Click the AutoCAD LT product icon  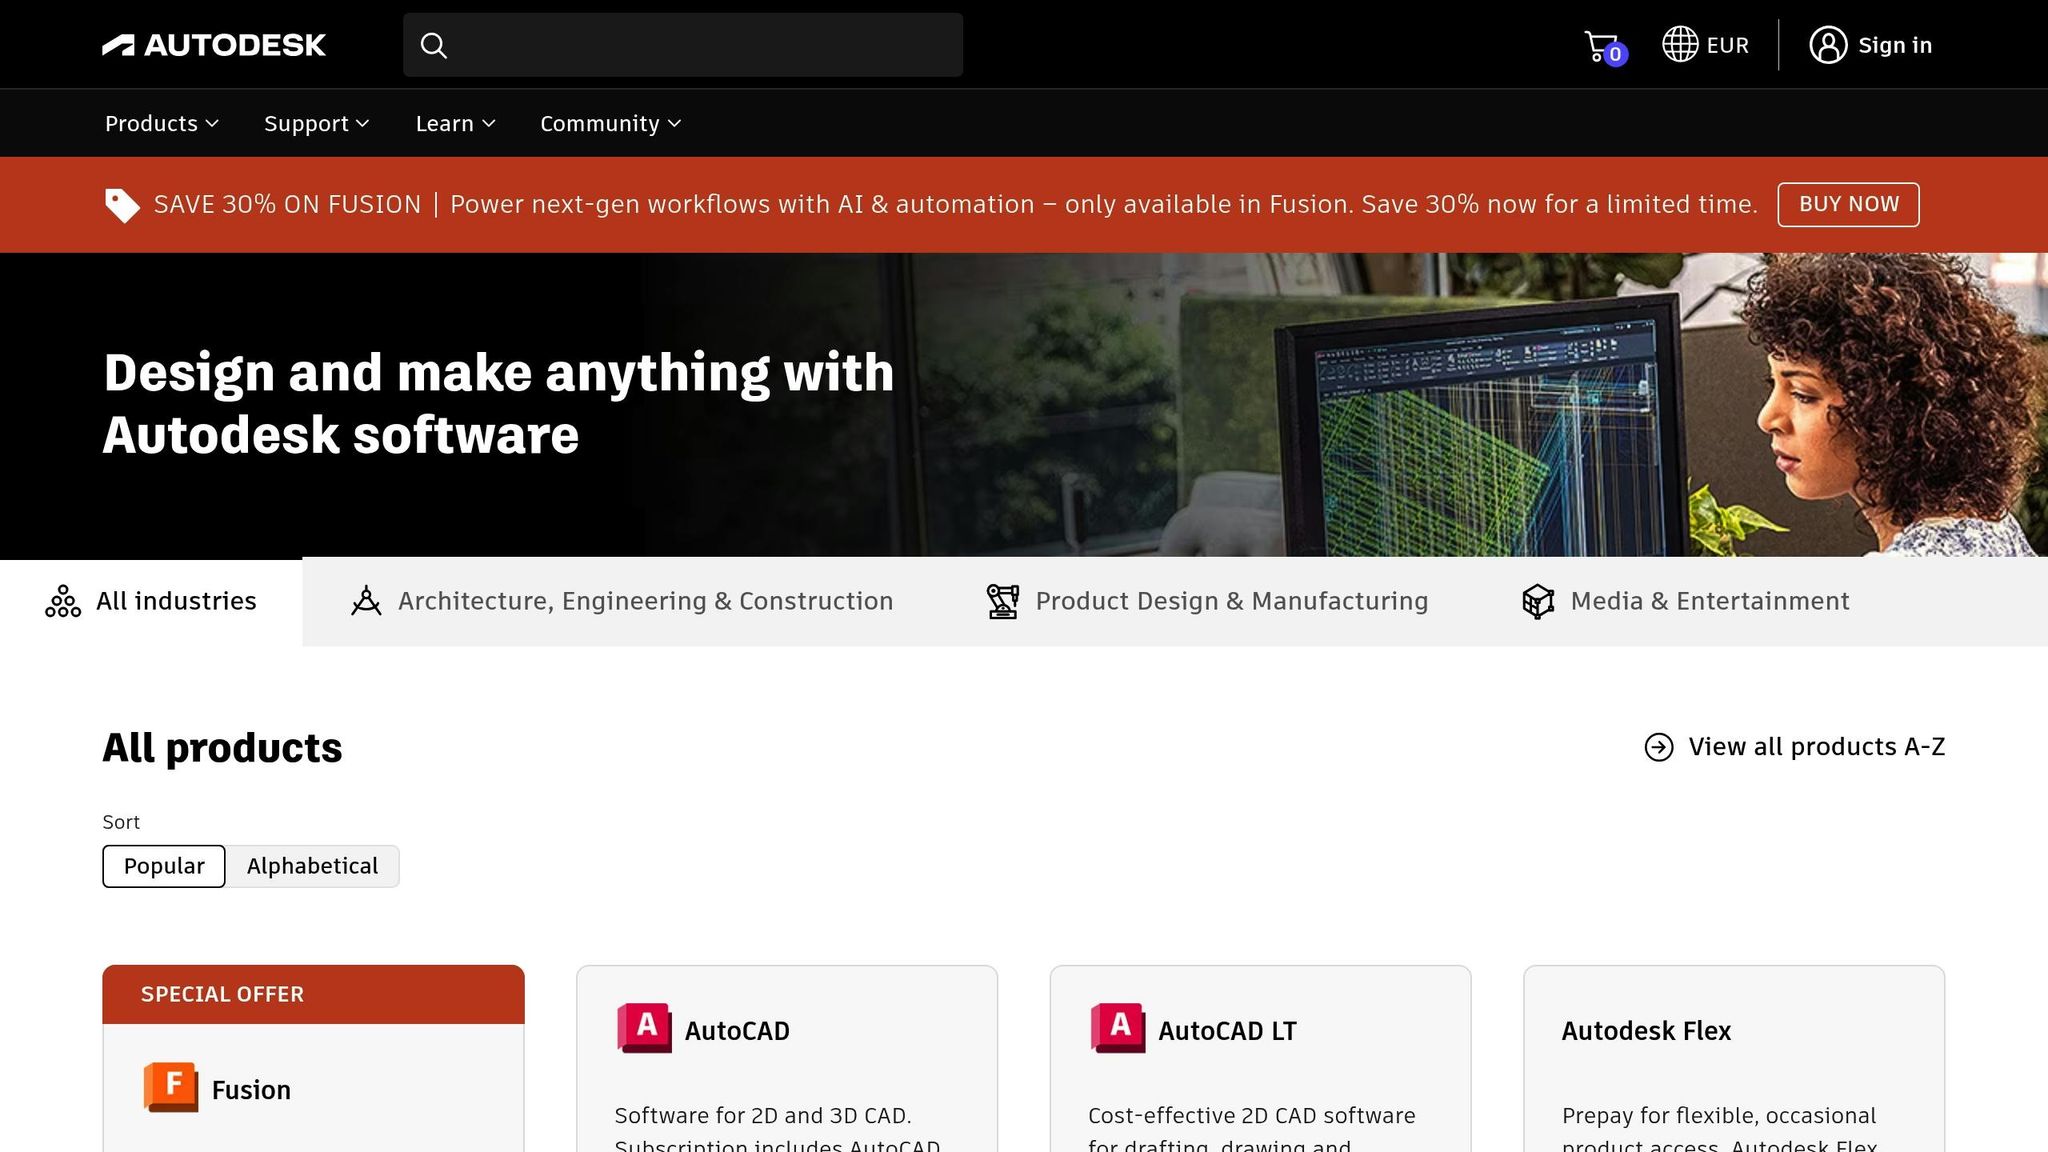(1117, 1028)
